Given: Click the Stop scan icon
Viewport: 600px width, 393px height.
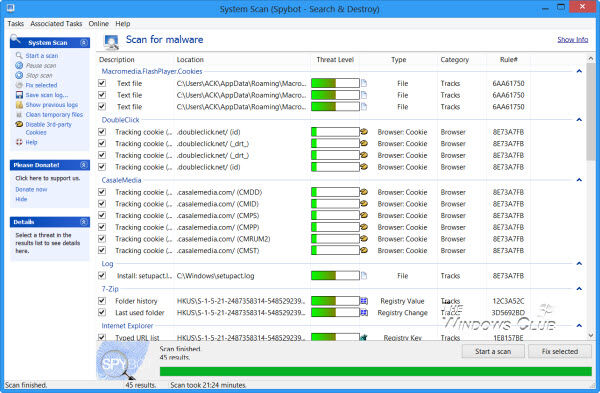Looking at the screenshot, I should point(19,75).
